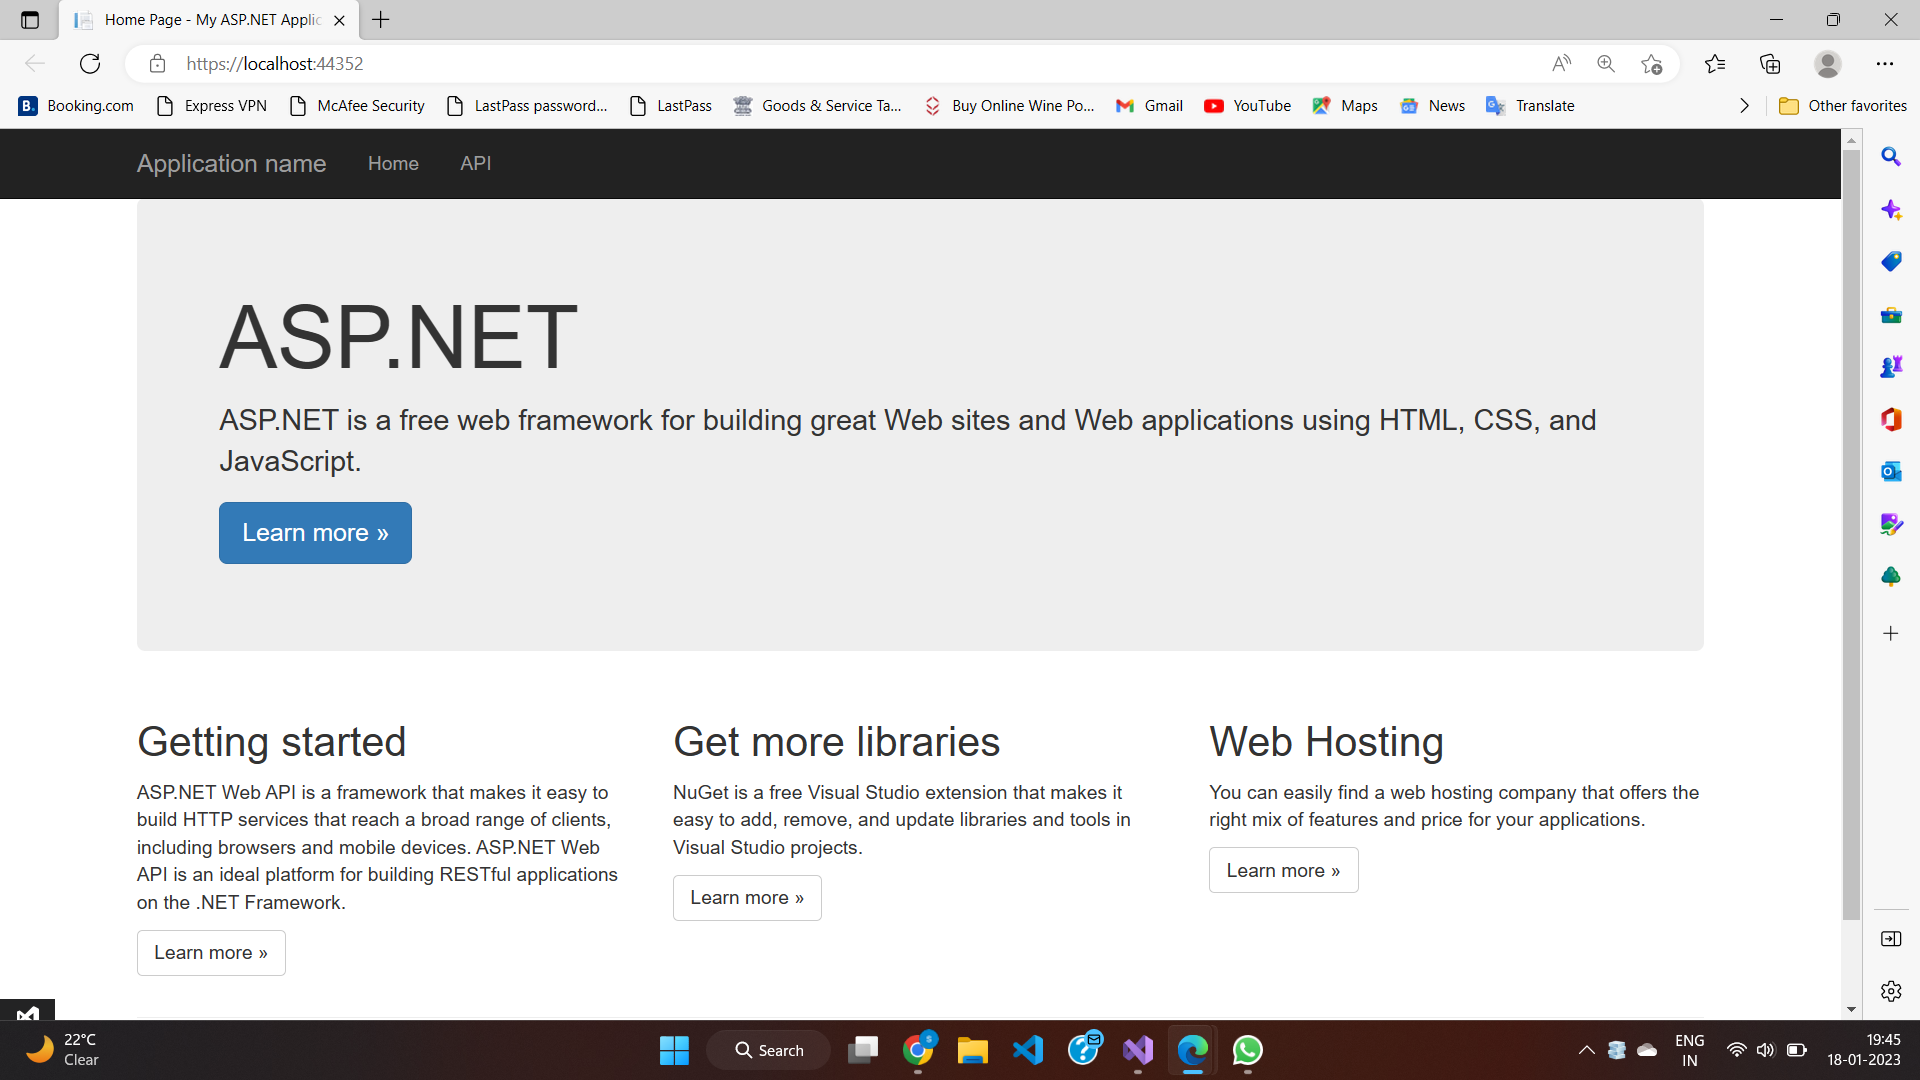Launch Office from the Edge sidebar
1920x1080 pixels.
(1892, 420)
